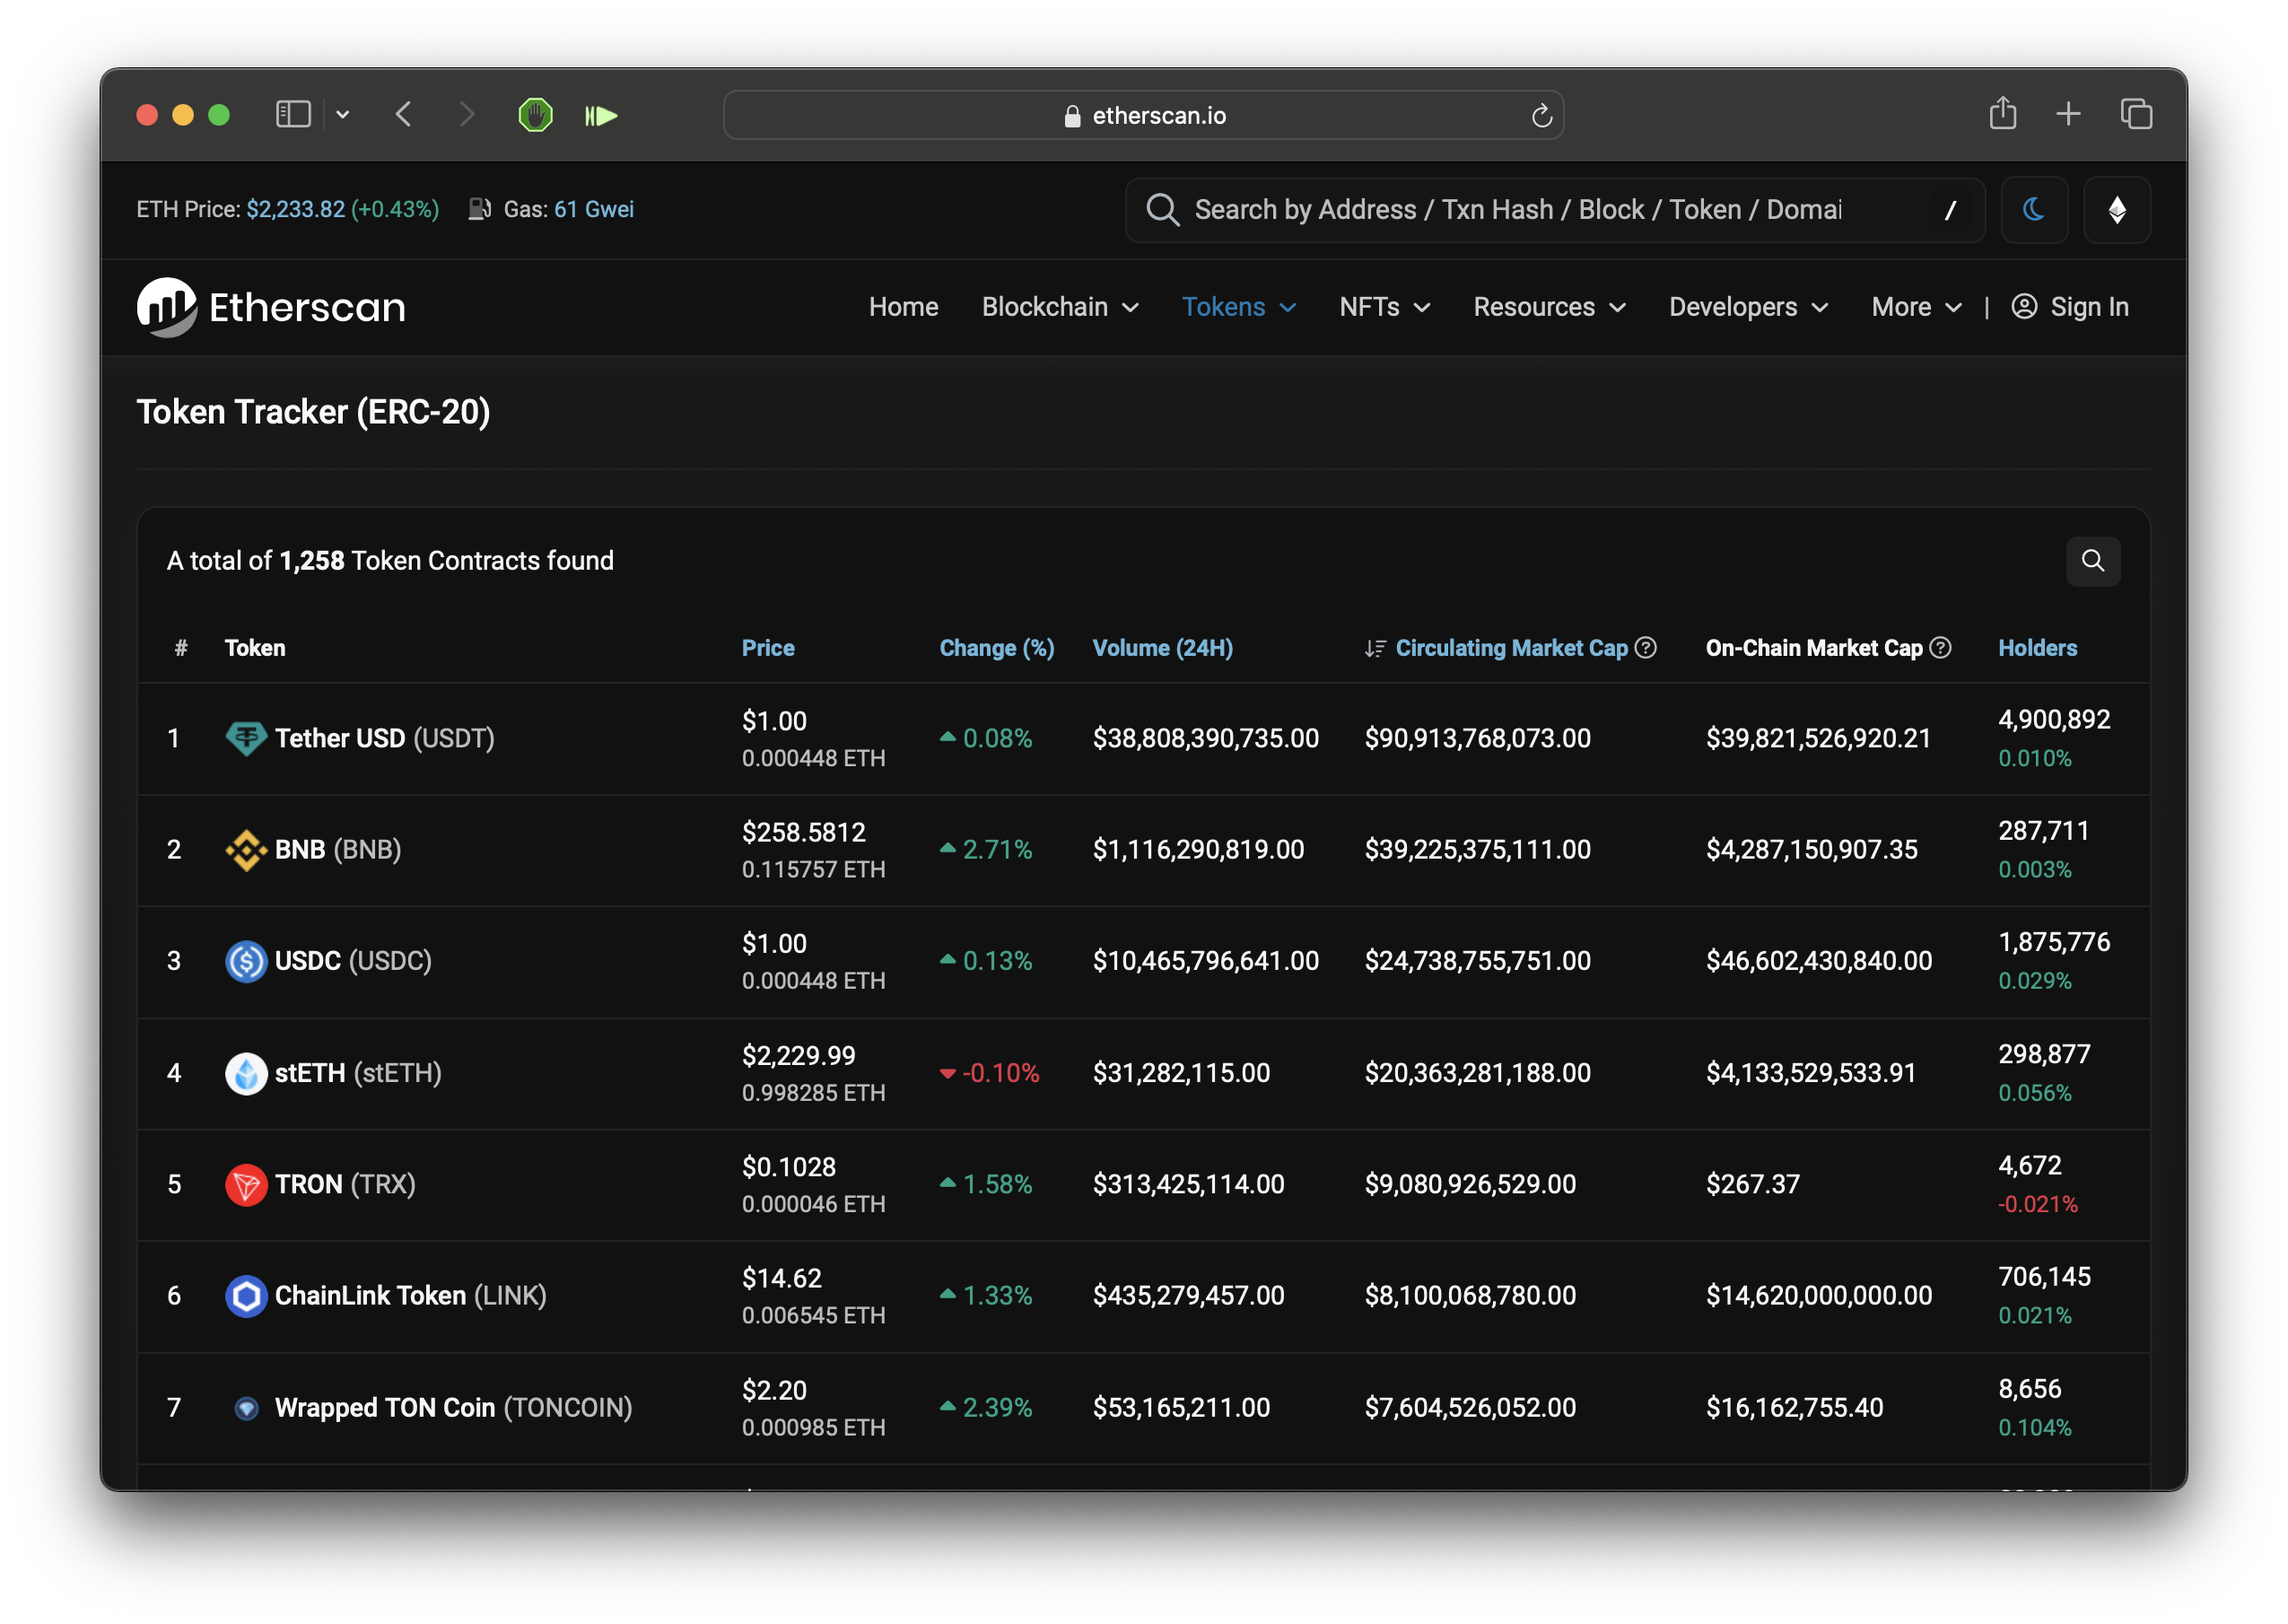This screenshot has height=1624, width=2288.
Task: Open the ChainLink Token (LINK) page
Action: 411,1296
